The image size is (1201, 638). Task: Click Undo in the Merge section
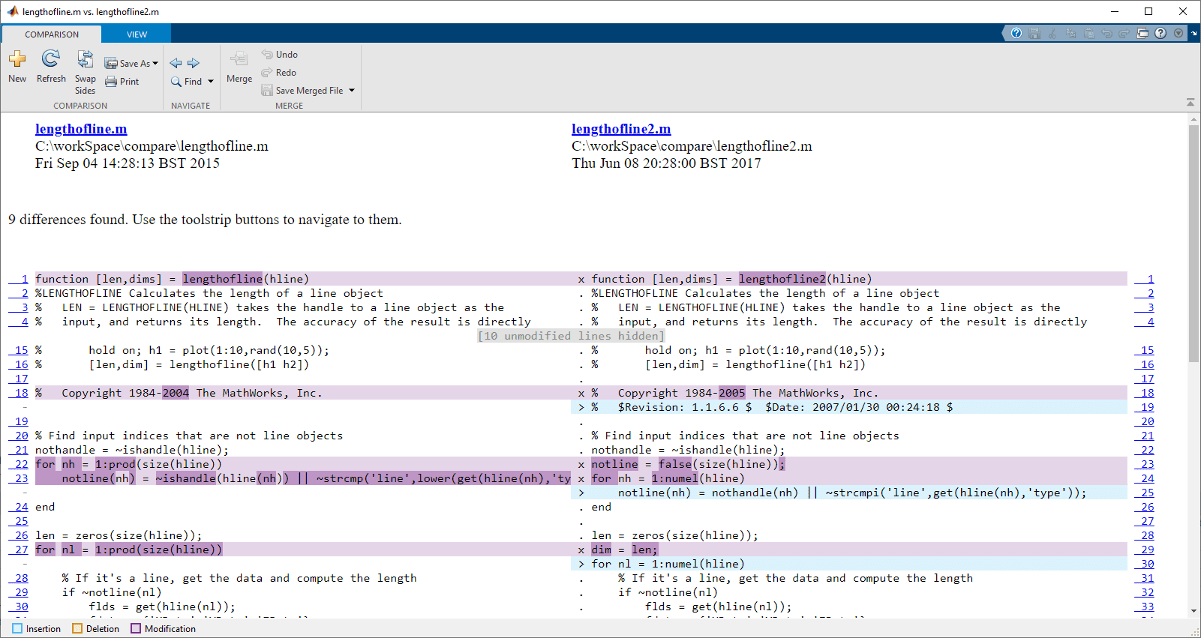[279, 54]
